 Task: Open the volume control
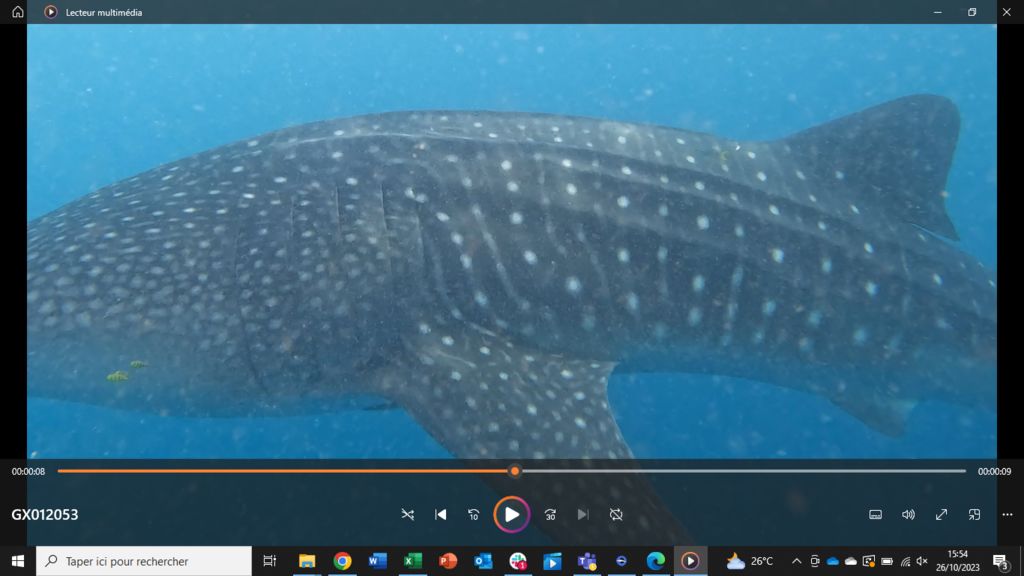coord(908,514)
